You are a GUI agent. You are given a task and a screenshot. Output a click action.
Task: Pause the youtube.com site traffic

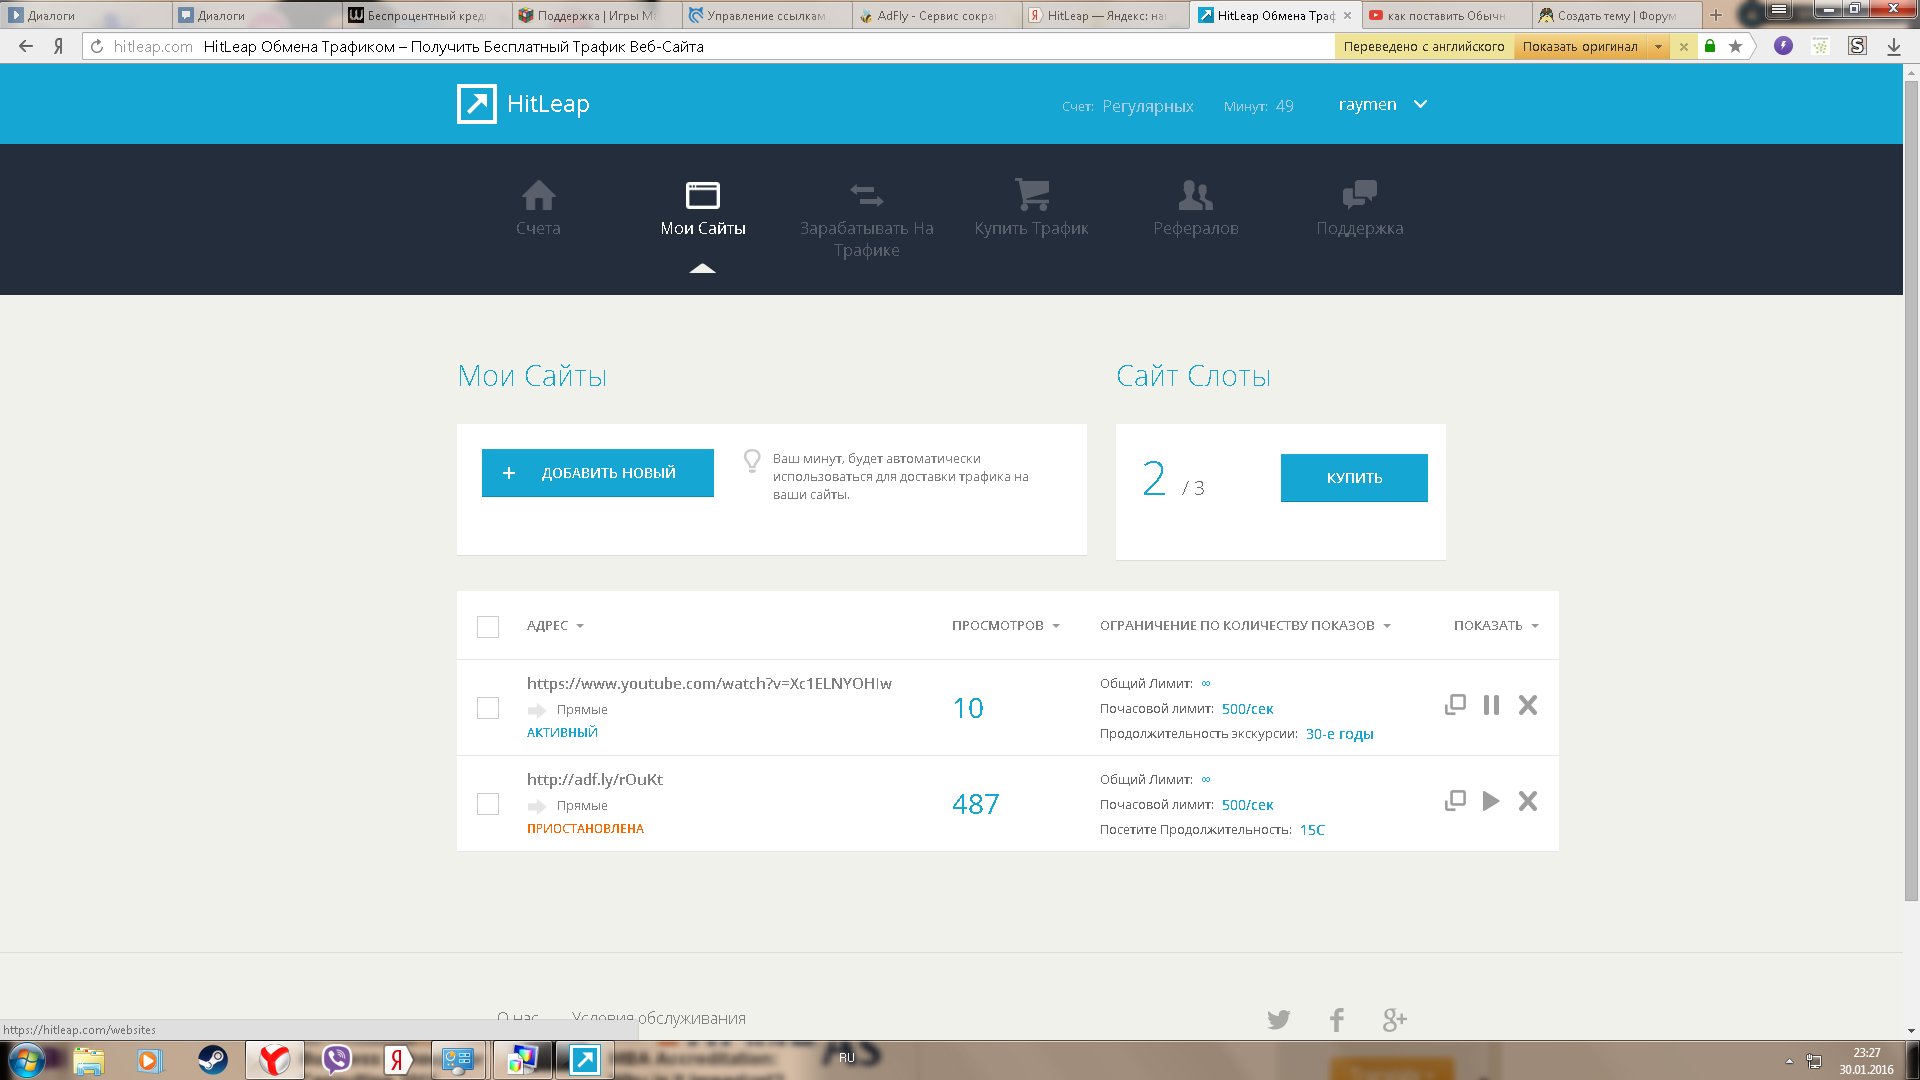(1491, 705)
